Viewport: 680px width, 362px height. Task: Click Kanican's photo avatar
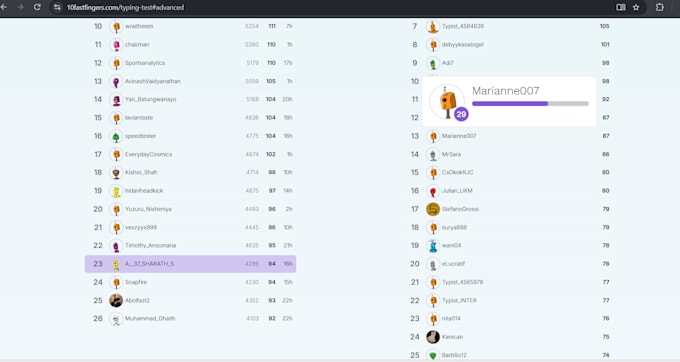(x=433, y=337)
